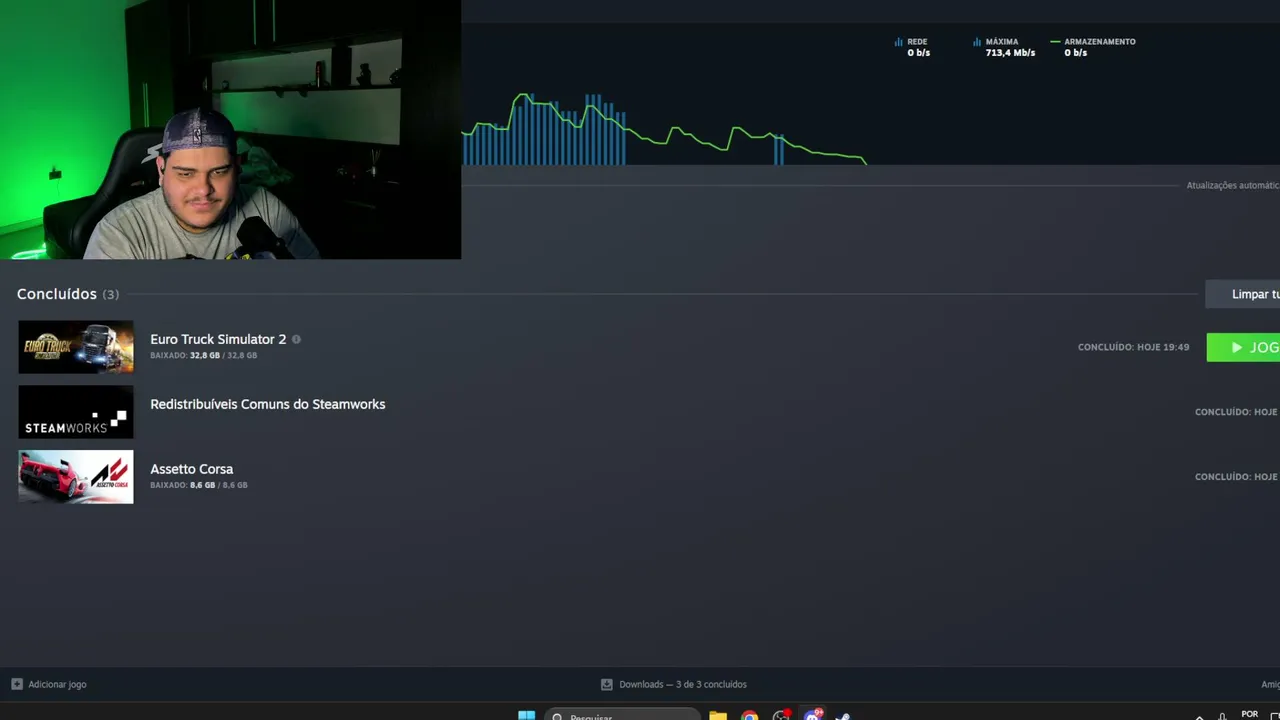Image resolution: width=1280 pixels, height=720 pixels.
Task: Click the MÁXIMA 713,4 Mb/s peak stat
Action: (1004, 47)
